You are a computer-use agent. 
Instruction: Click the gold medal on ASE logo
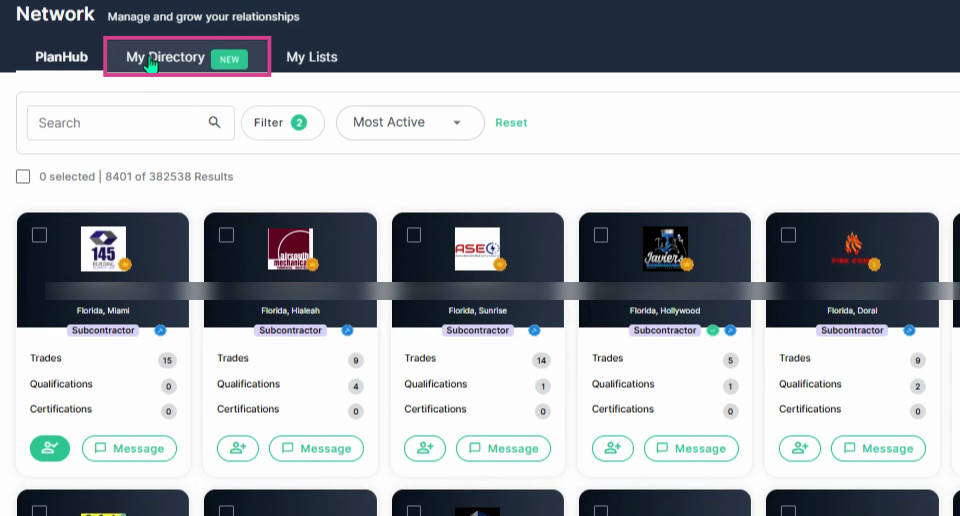pyautogui.click(x=500, y=264)
